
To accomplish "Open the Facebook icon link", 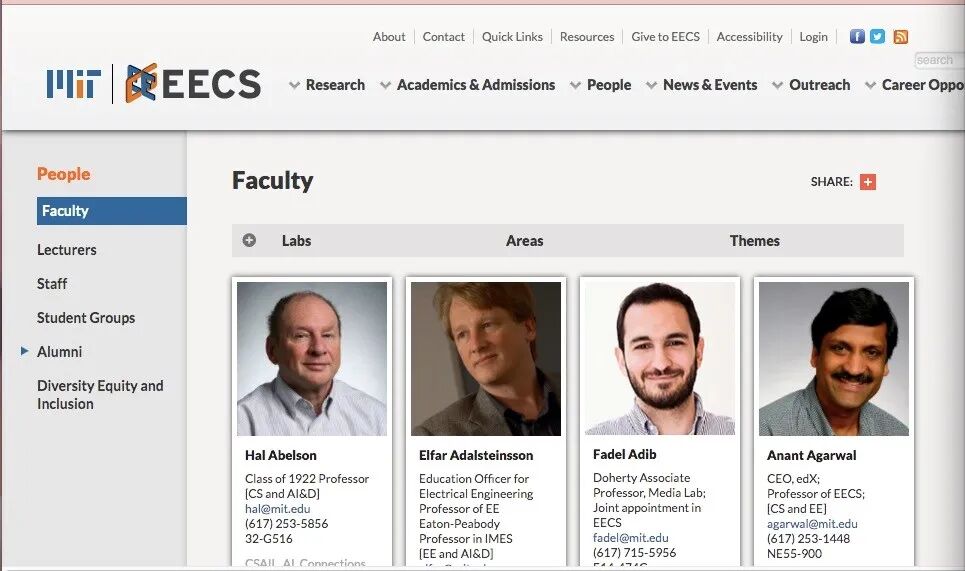I will (857, 36).
